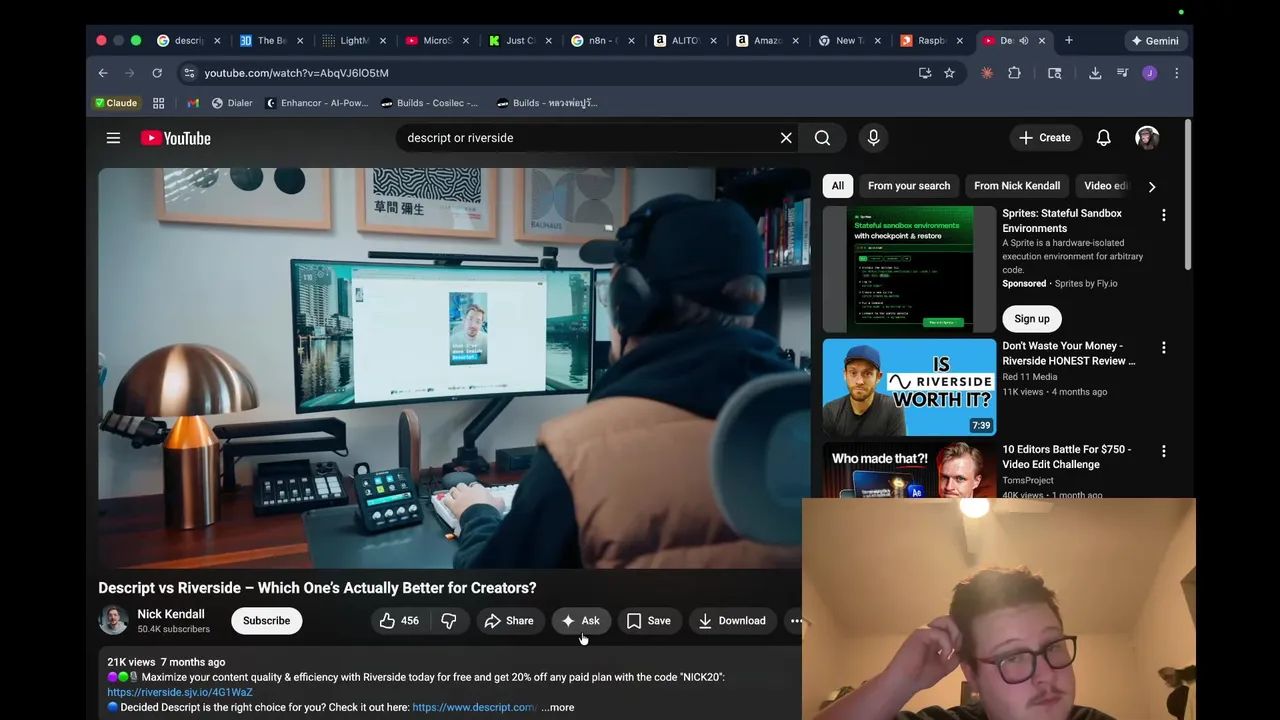Switch to the MicroS YouTube tab
1280x720 pixels.
tap(437, 41)
